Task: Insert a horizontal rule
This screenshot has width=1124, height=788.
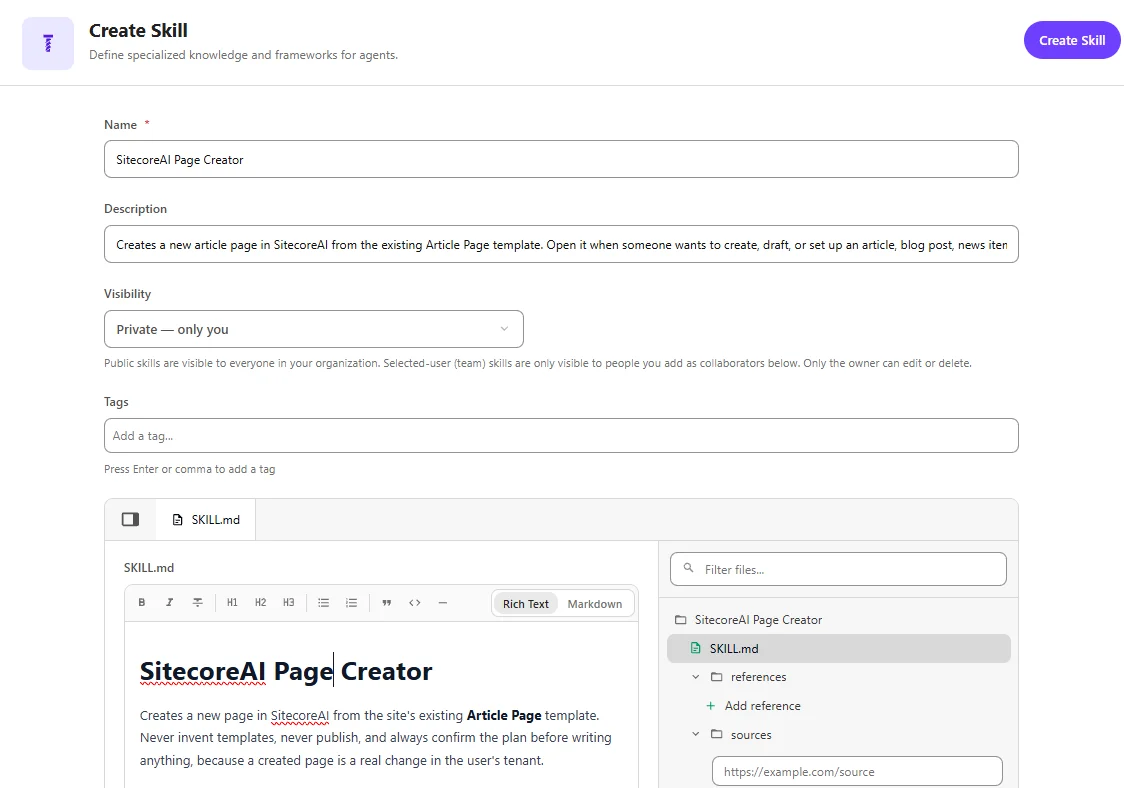Action: (x=442, y=602)
